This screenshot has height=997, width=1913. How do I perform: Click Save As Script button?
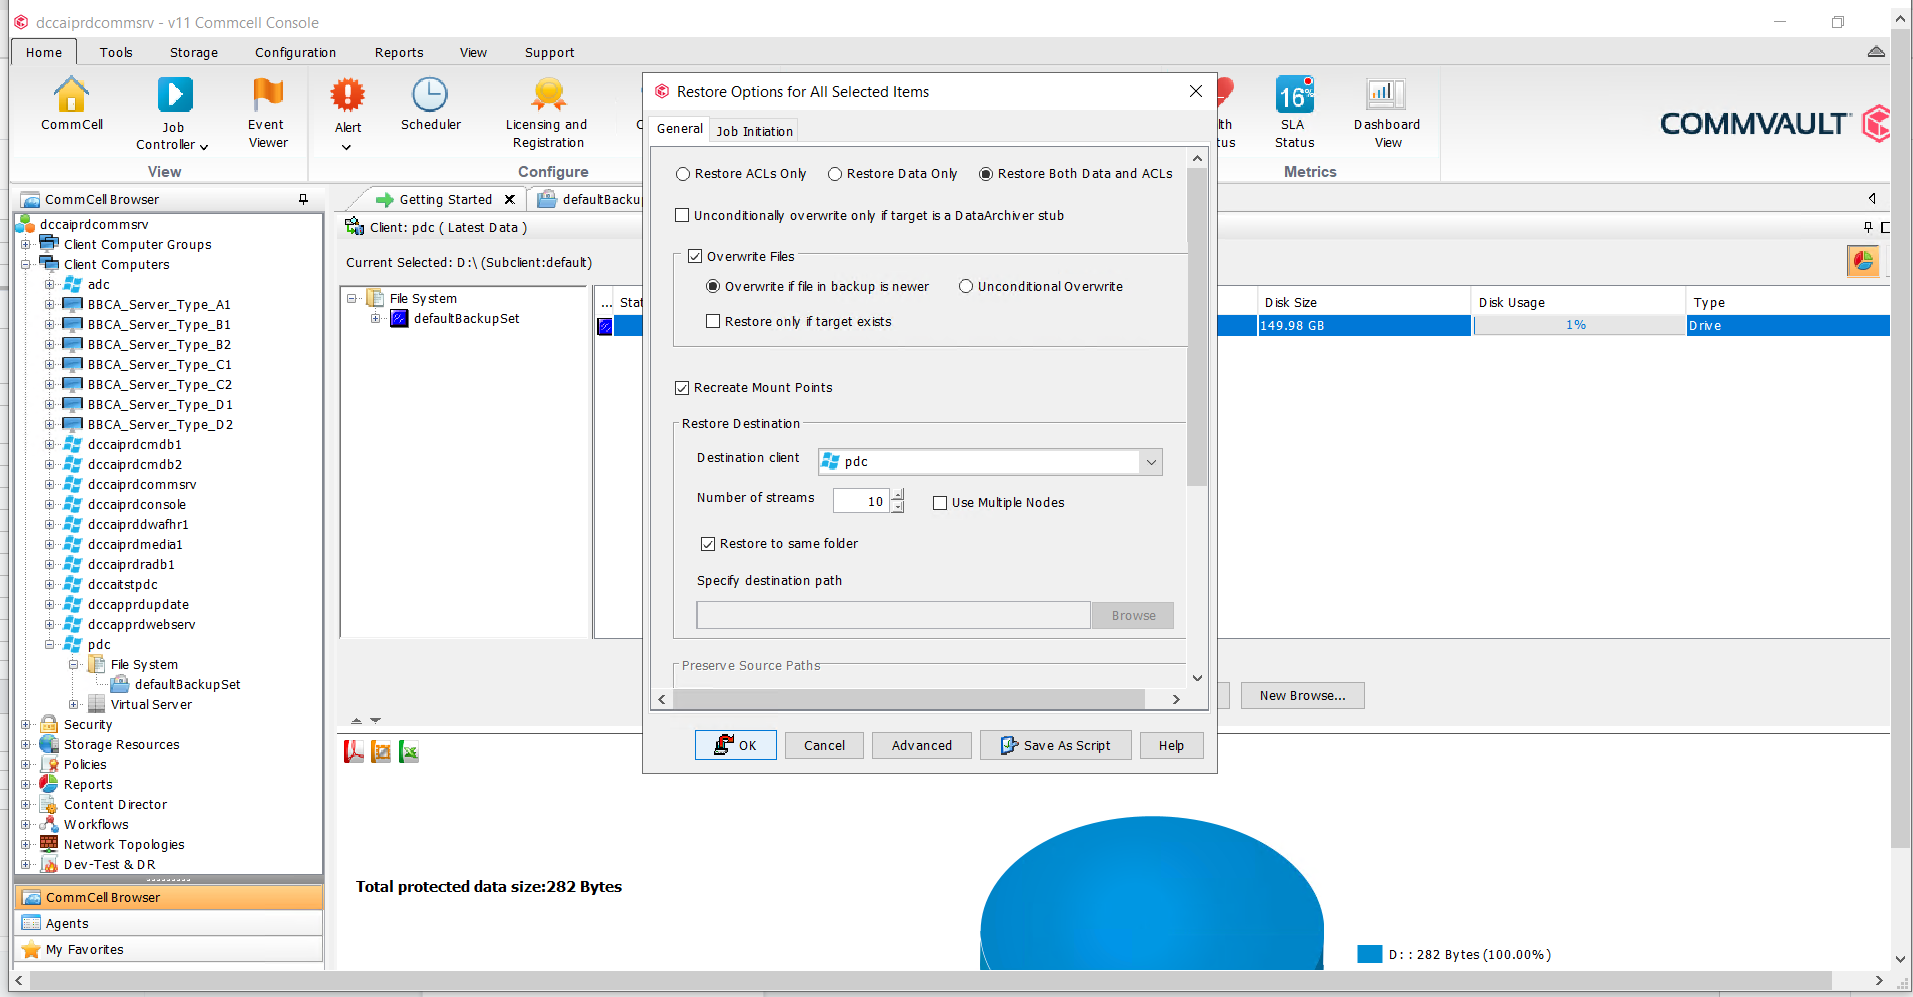click(1056, 745)
